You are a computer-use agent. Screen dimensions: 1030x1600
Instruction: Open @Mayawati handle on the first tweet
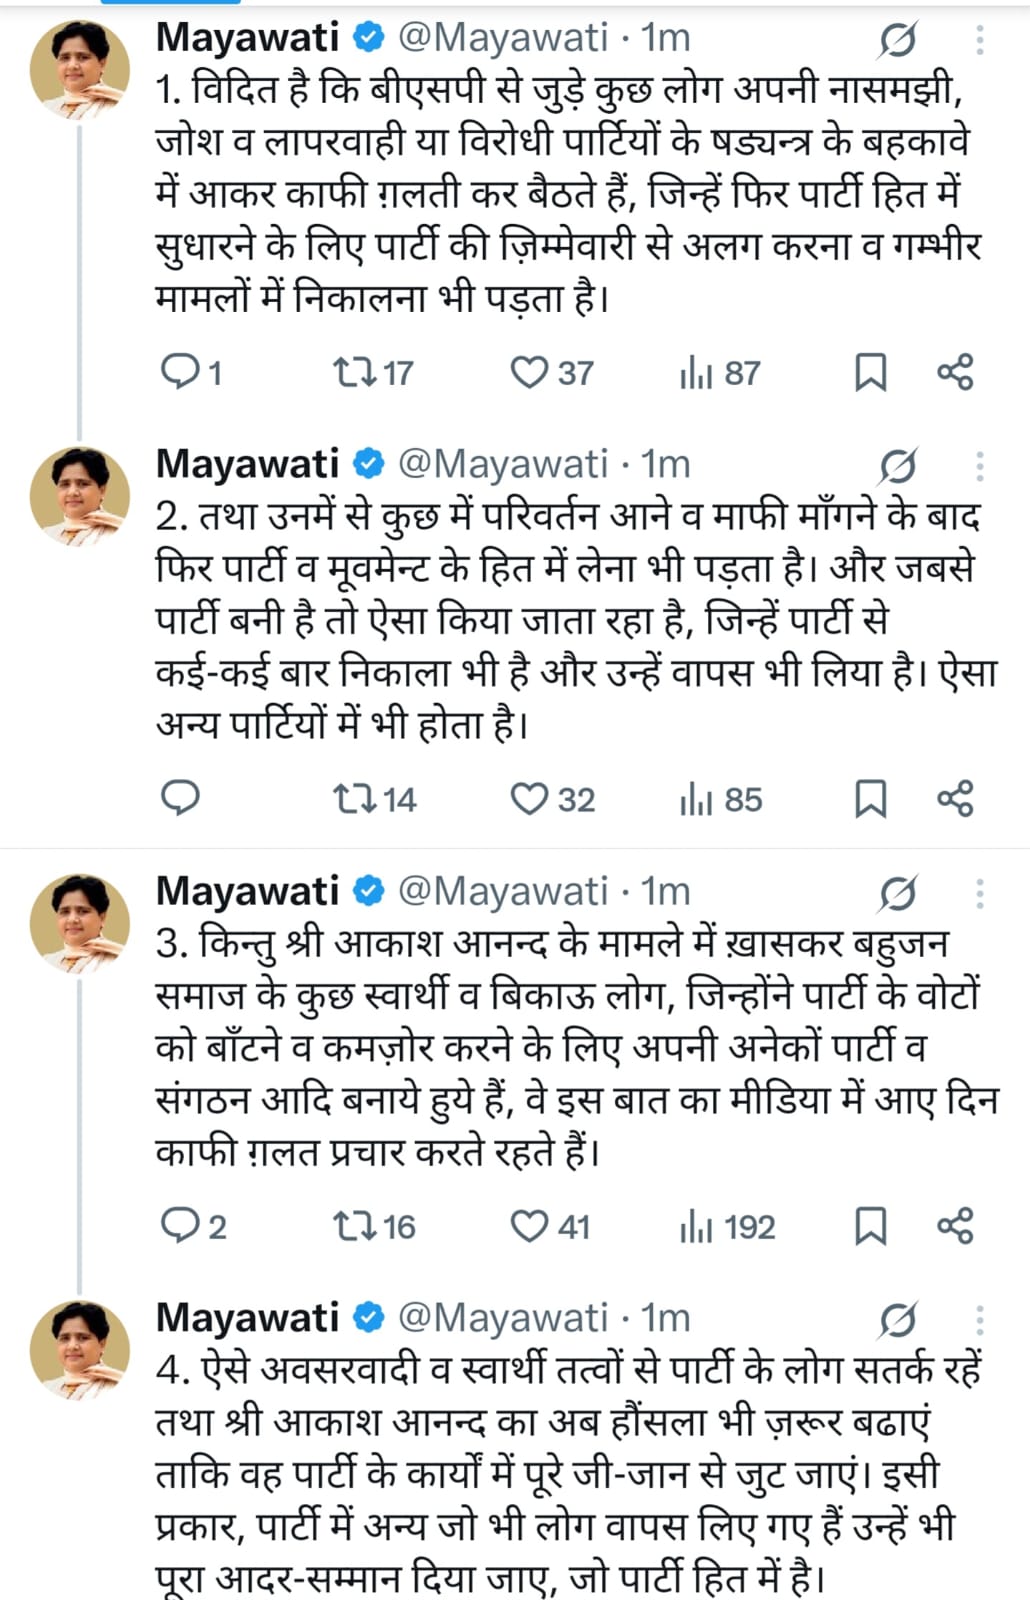502,38
